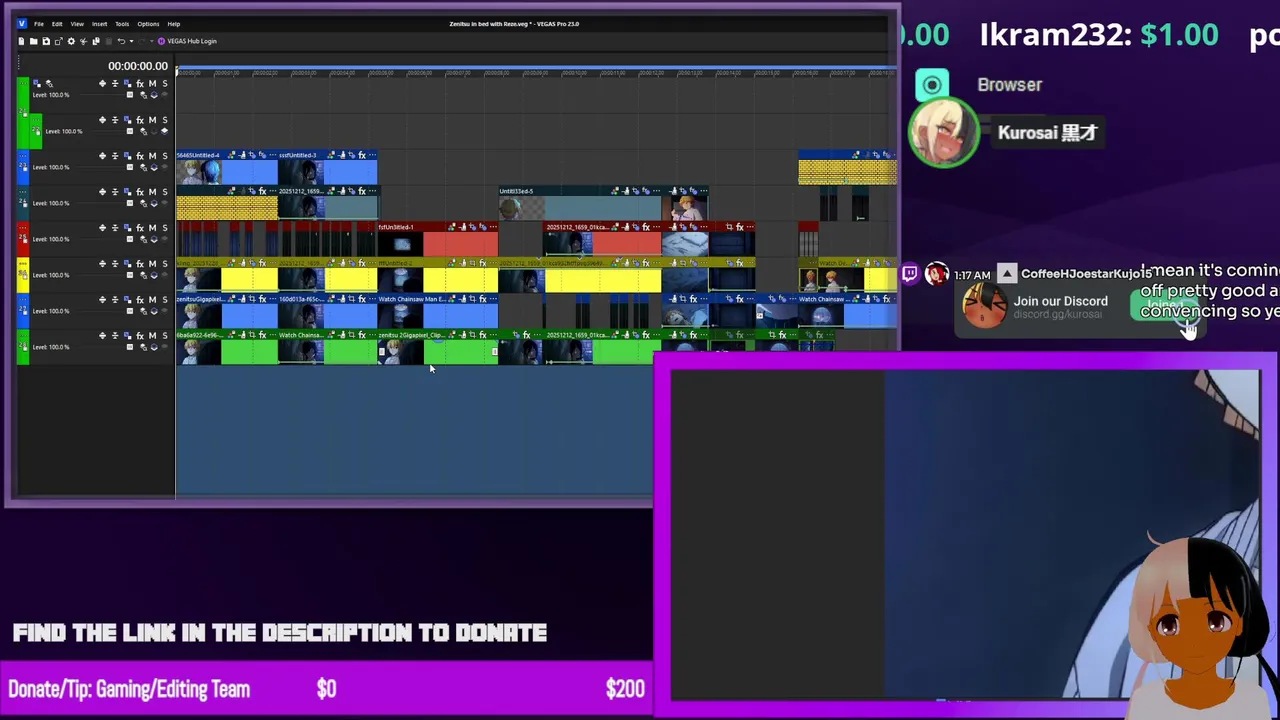Open Render As from the VEGAS toolbar

pyautogui.click(x=59, y=41)
